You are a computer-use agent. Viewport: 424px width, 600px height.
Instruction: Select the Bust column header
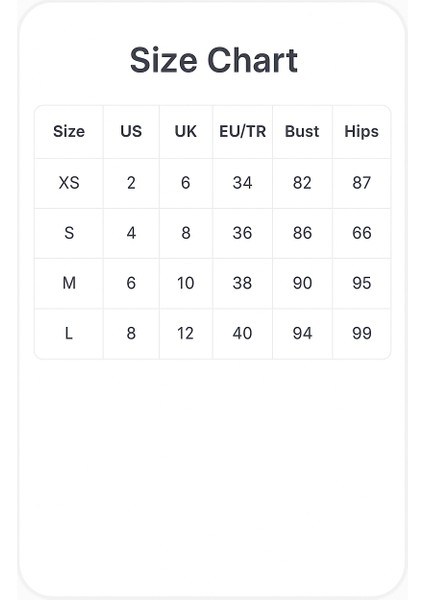(302, 131)
